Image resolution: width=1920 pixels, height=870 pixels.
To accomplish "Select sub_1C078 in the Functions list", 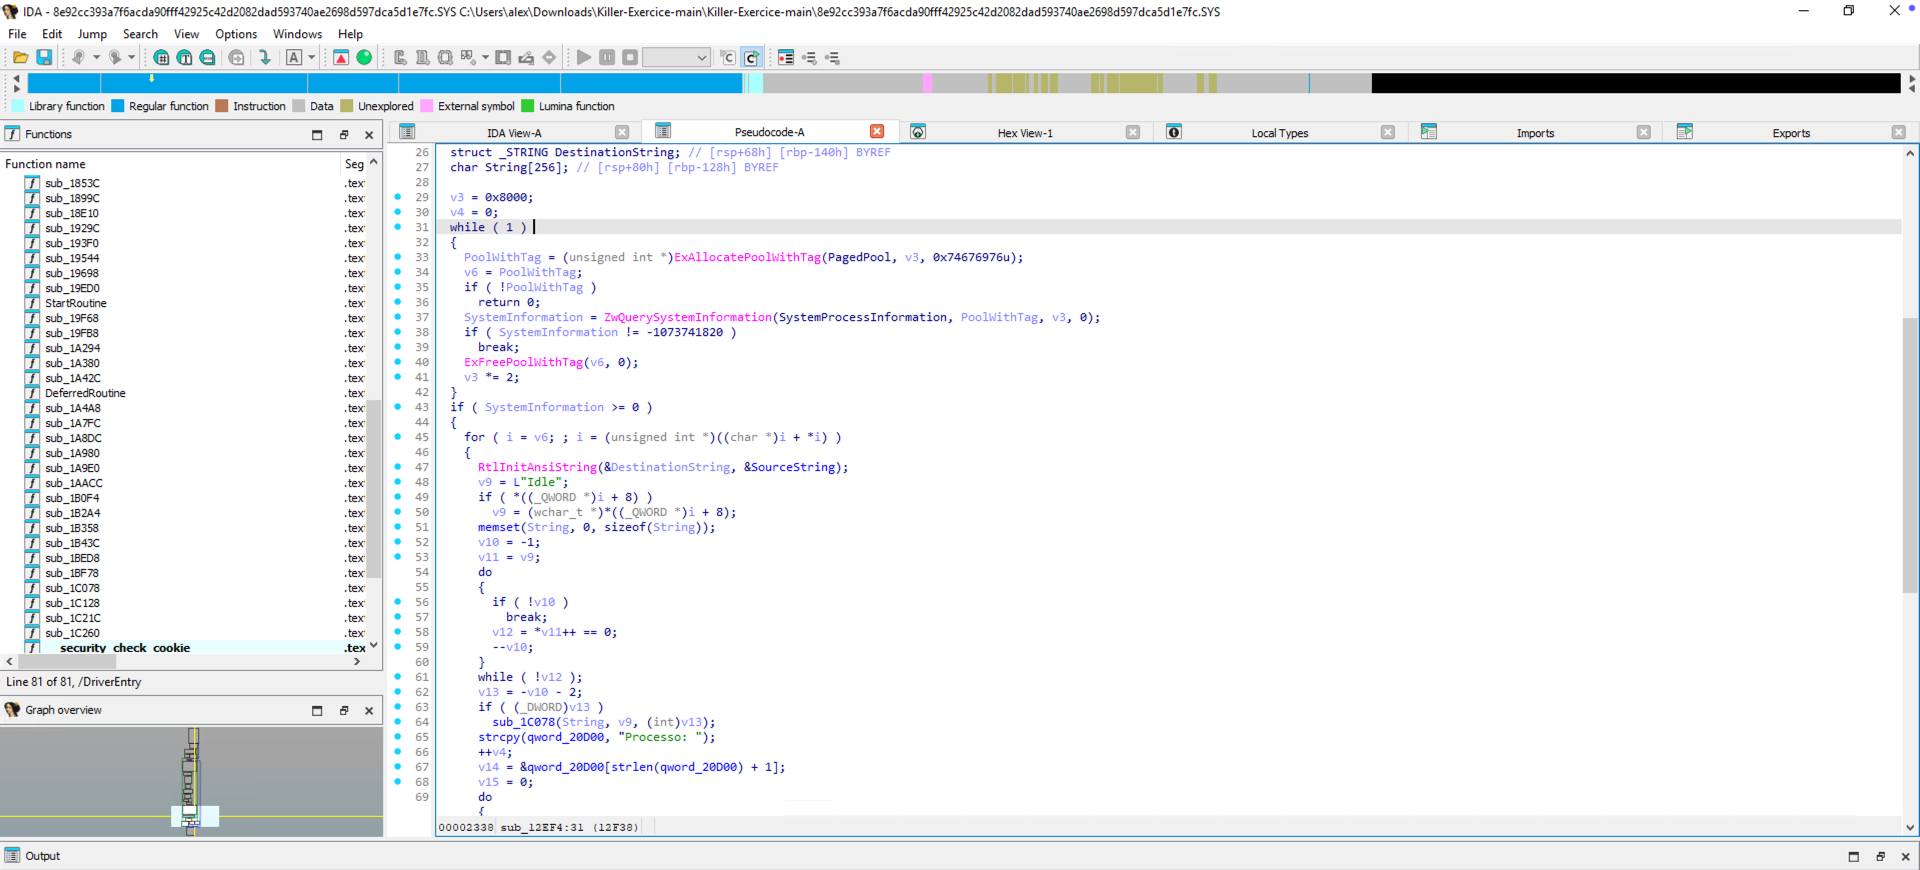I will coord(72,588).
